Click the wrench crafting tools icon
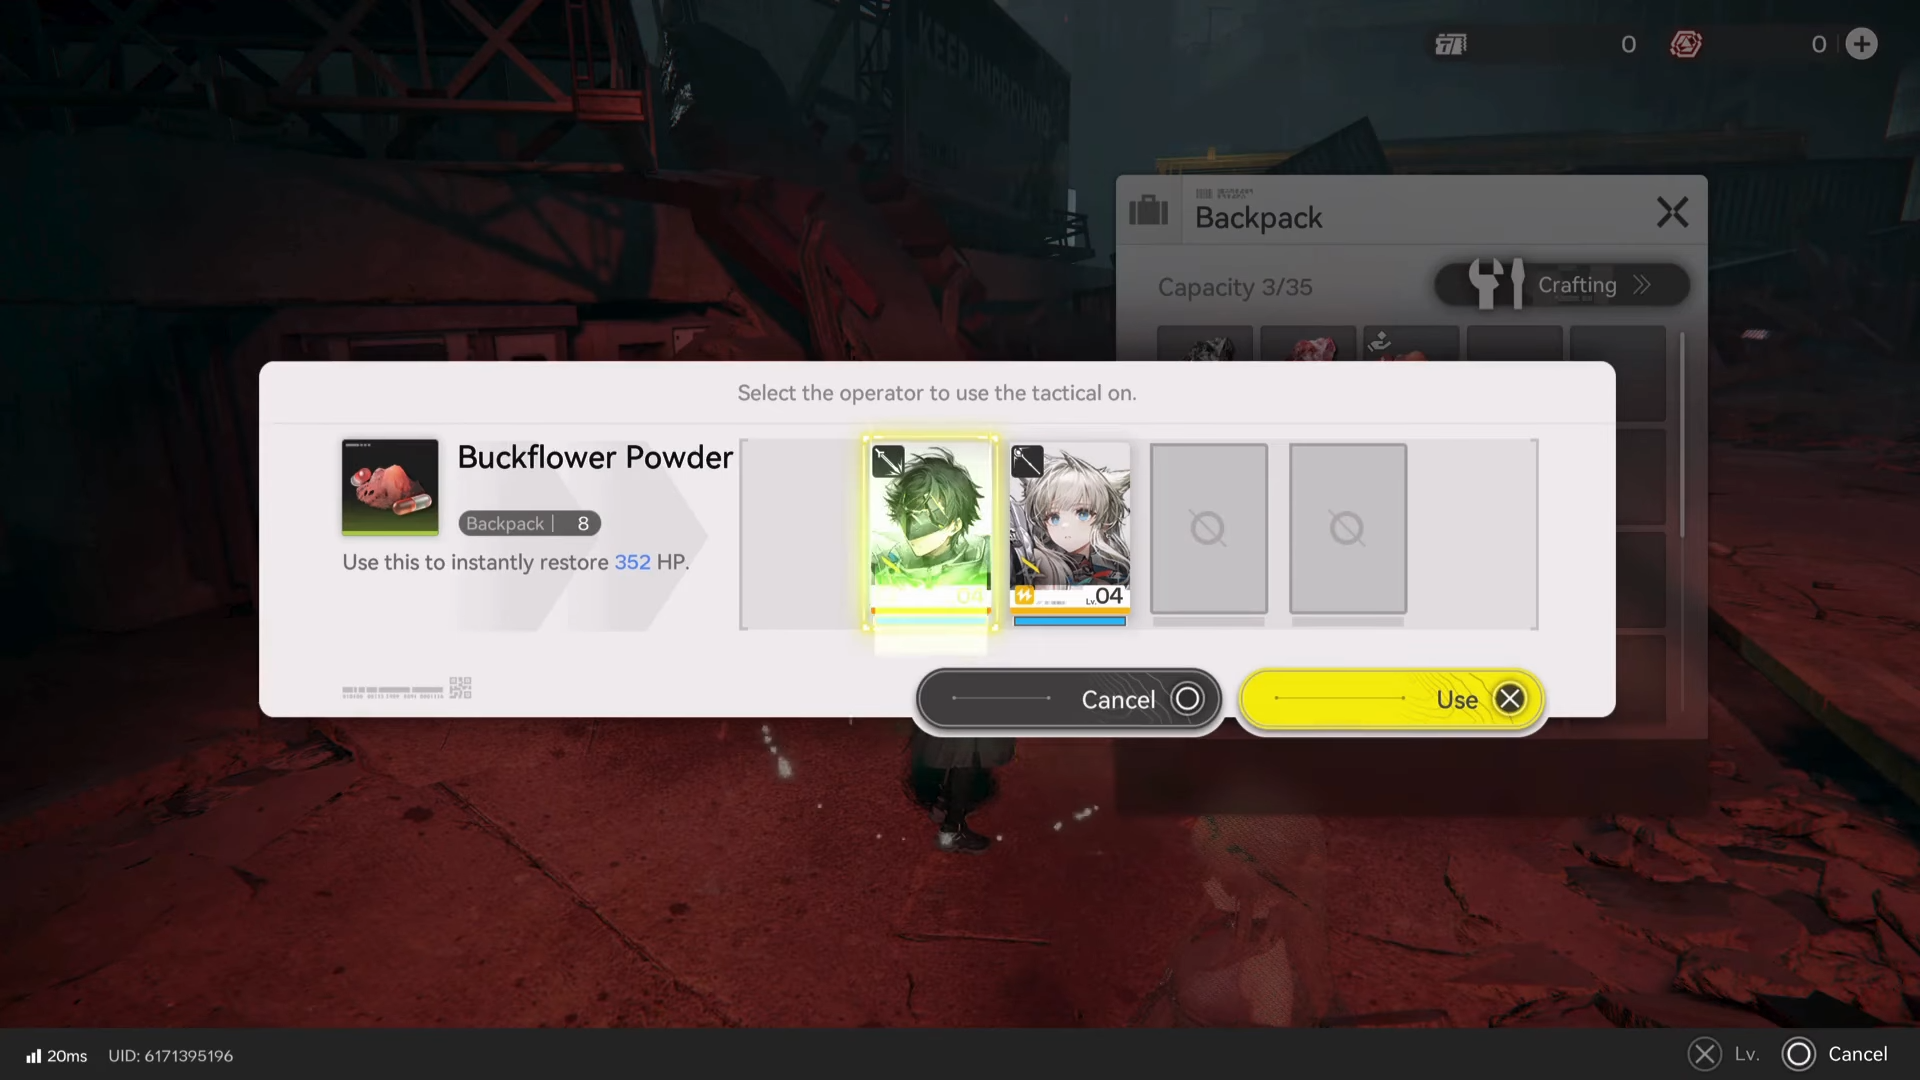This screenshot has height=1080, width=1920. tap(1496, 284)
